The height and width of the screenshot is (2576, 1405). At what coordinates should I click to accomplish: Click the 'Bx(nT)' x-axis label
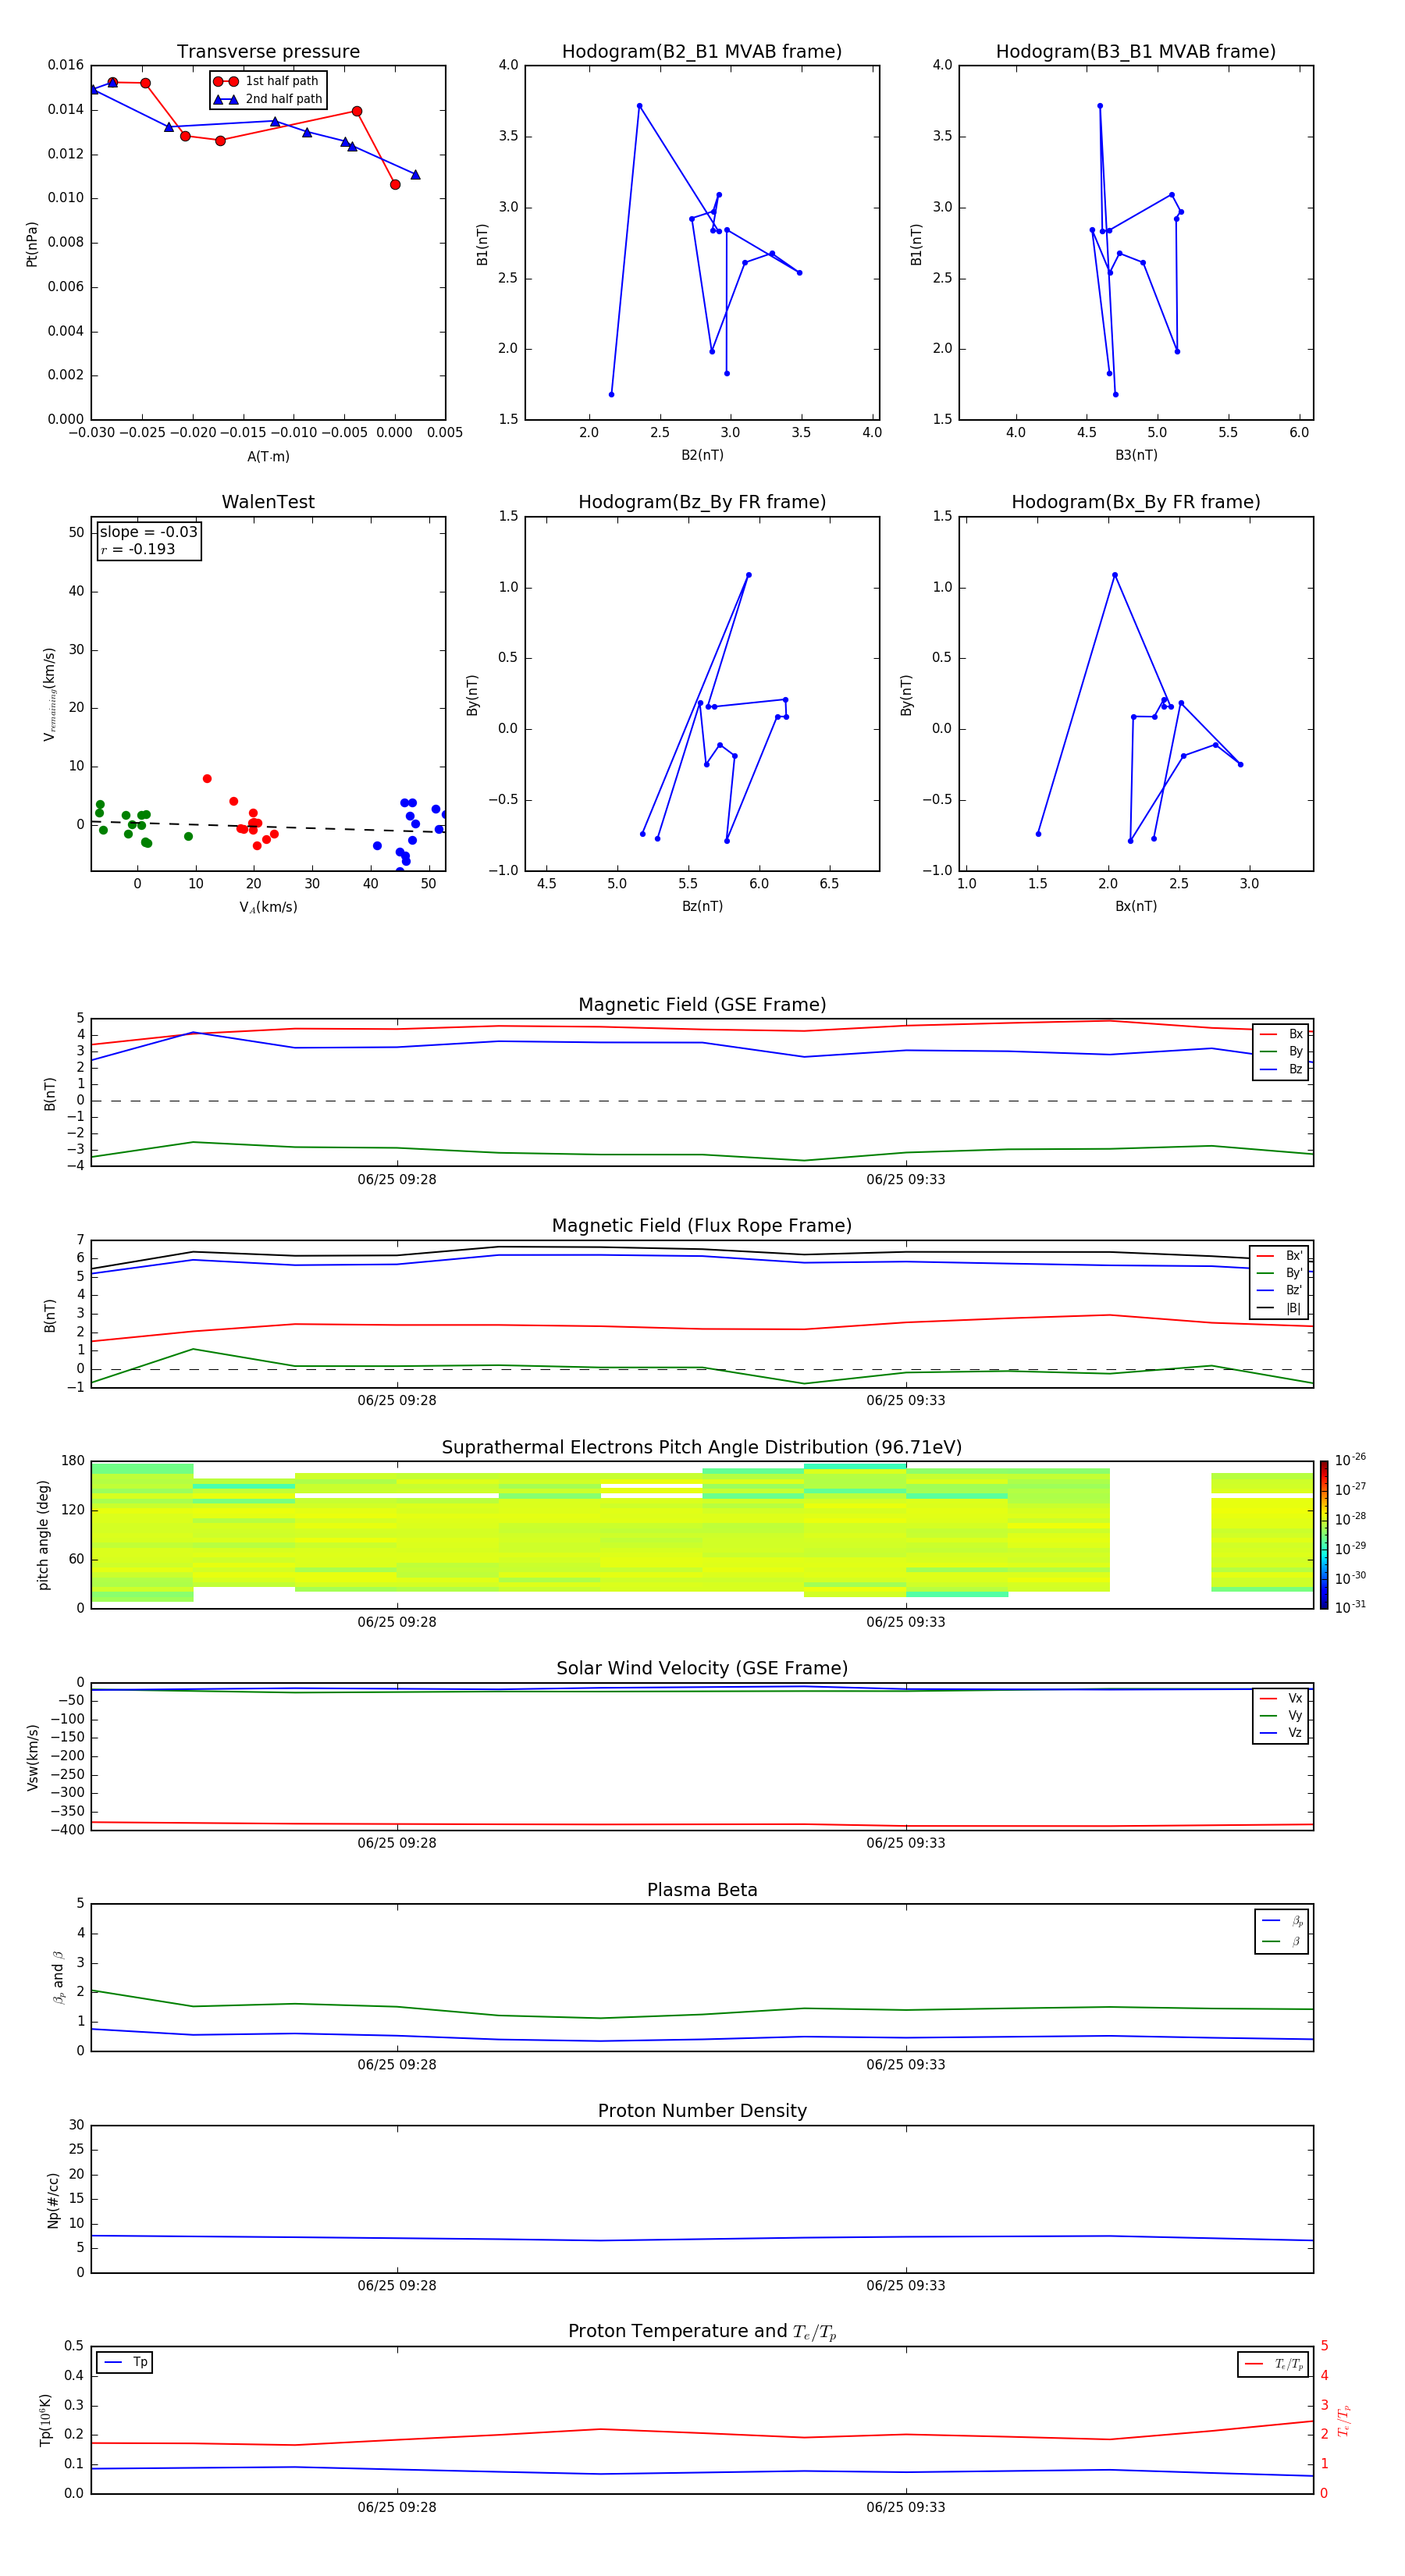point(1136,906)
